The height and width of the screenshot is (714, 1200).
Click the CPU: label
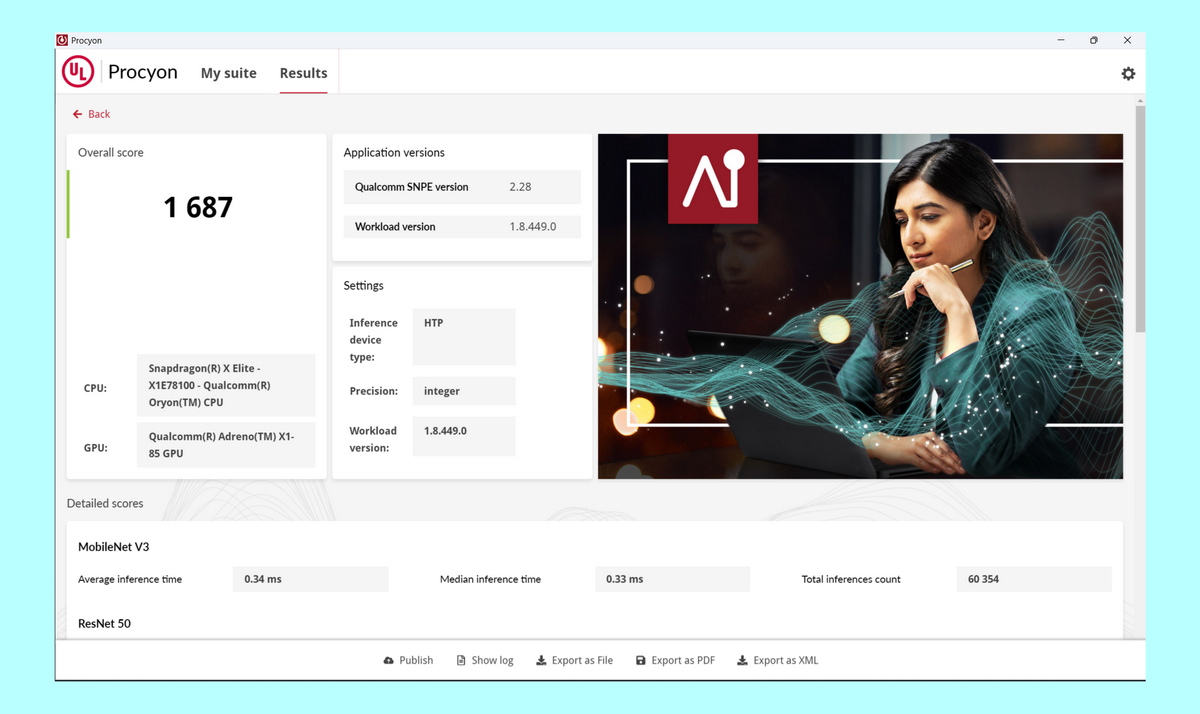95,388
